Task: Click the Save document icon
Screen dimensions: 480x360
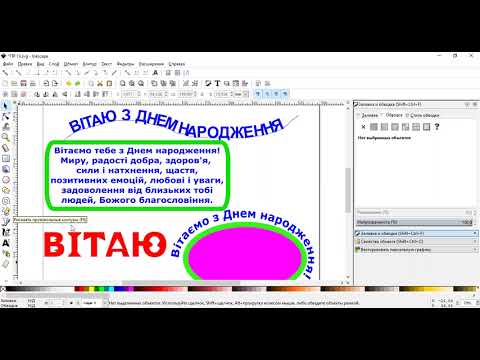Action: (23, 83)
